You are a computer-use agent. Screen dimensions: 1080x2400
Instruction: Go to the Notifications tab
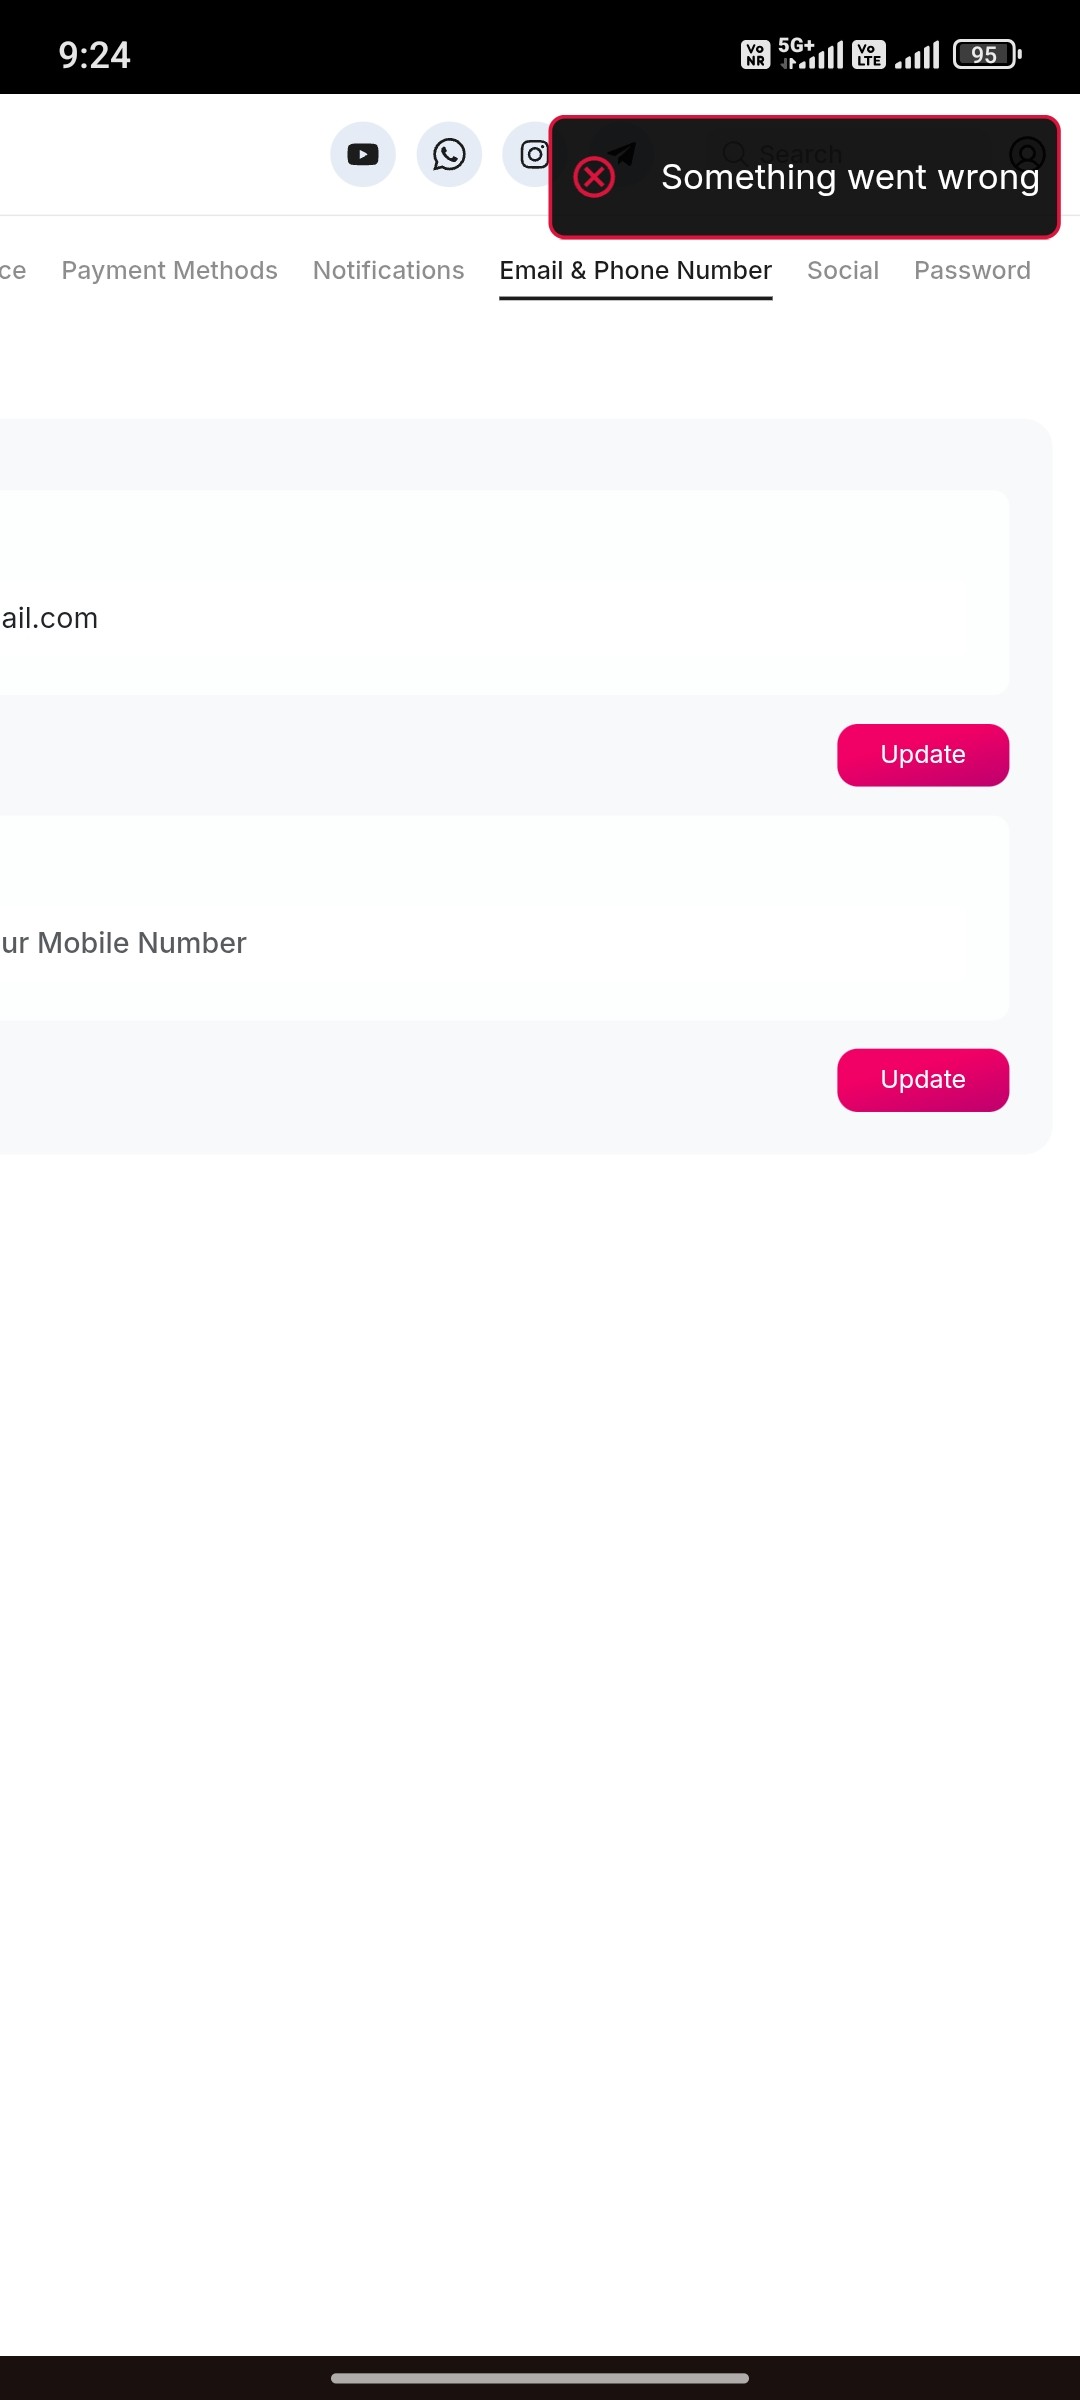click(x=388, y=270)
